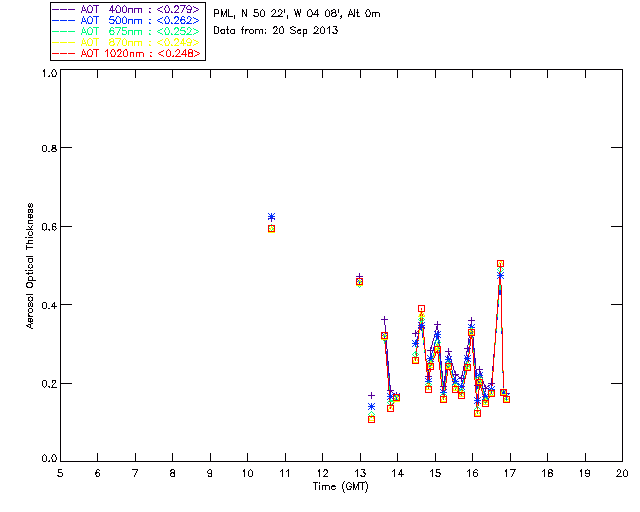640x512 pixels.
Task: Click the x-axis tick label 5
Action: (60, 473)
